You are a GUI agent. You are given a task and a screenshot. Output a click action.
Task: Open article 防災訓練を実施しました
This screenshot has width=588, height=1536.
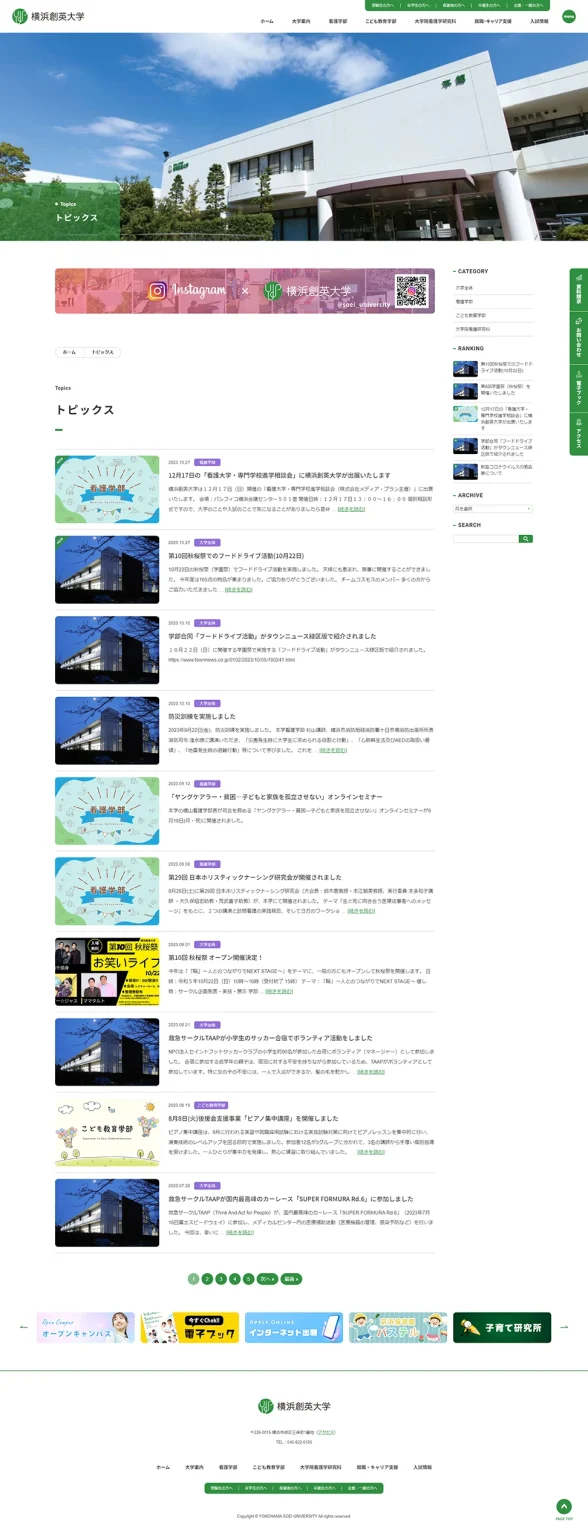pos(202,716)
